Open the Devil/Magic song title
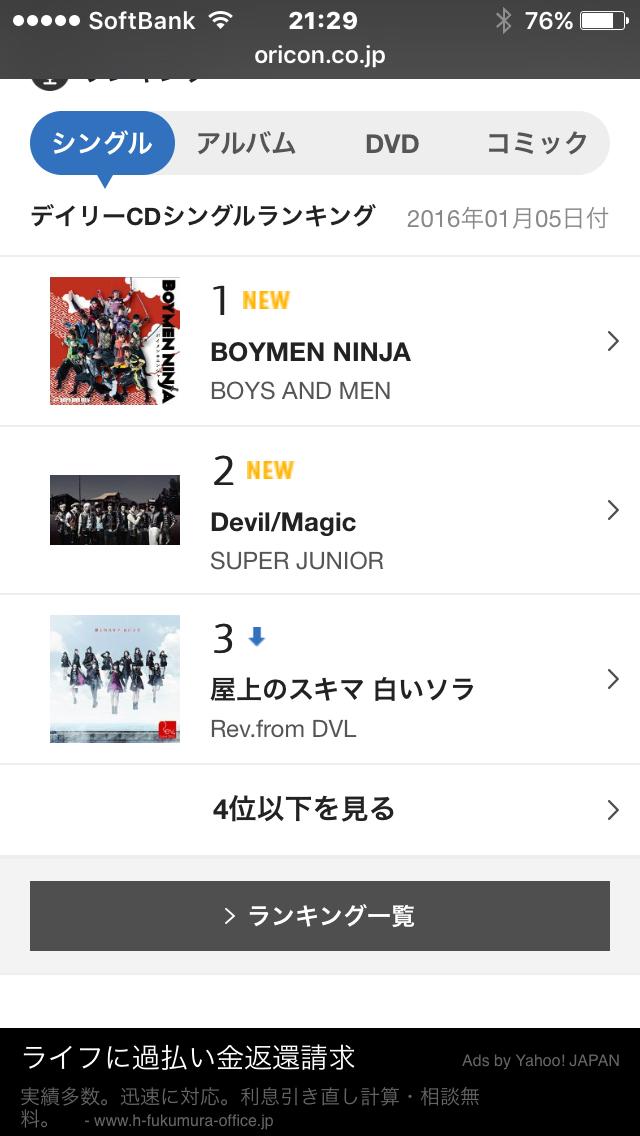640x1136 pixels. pyautogui.click(x=283, y=522)
